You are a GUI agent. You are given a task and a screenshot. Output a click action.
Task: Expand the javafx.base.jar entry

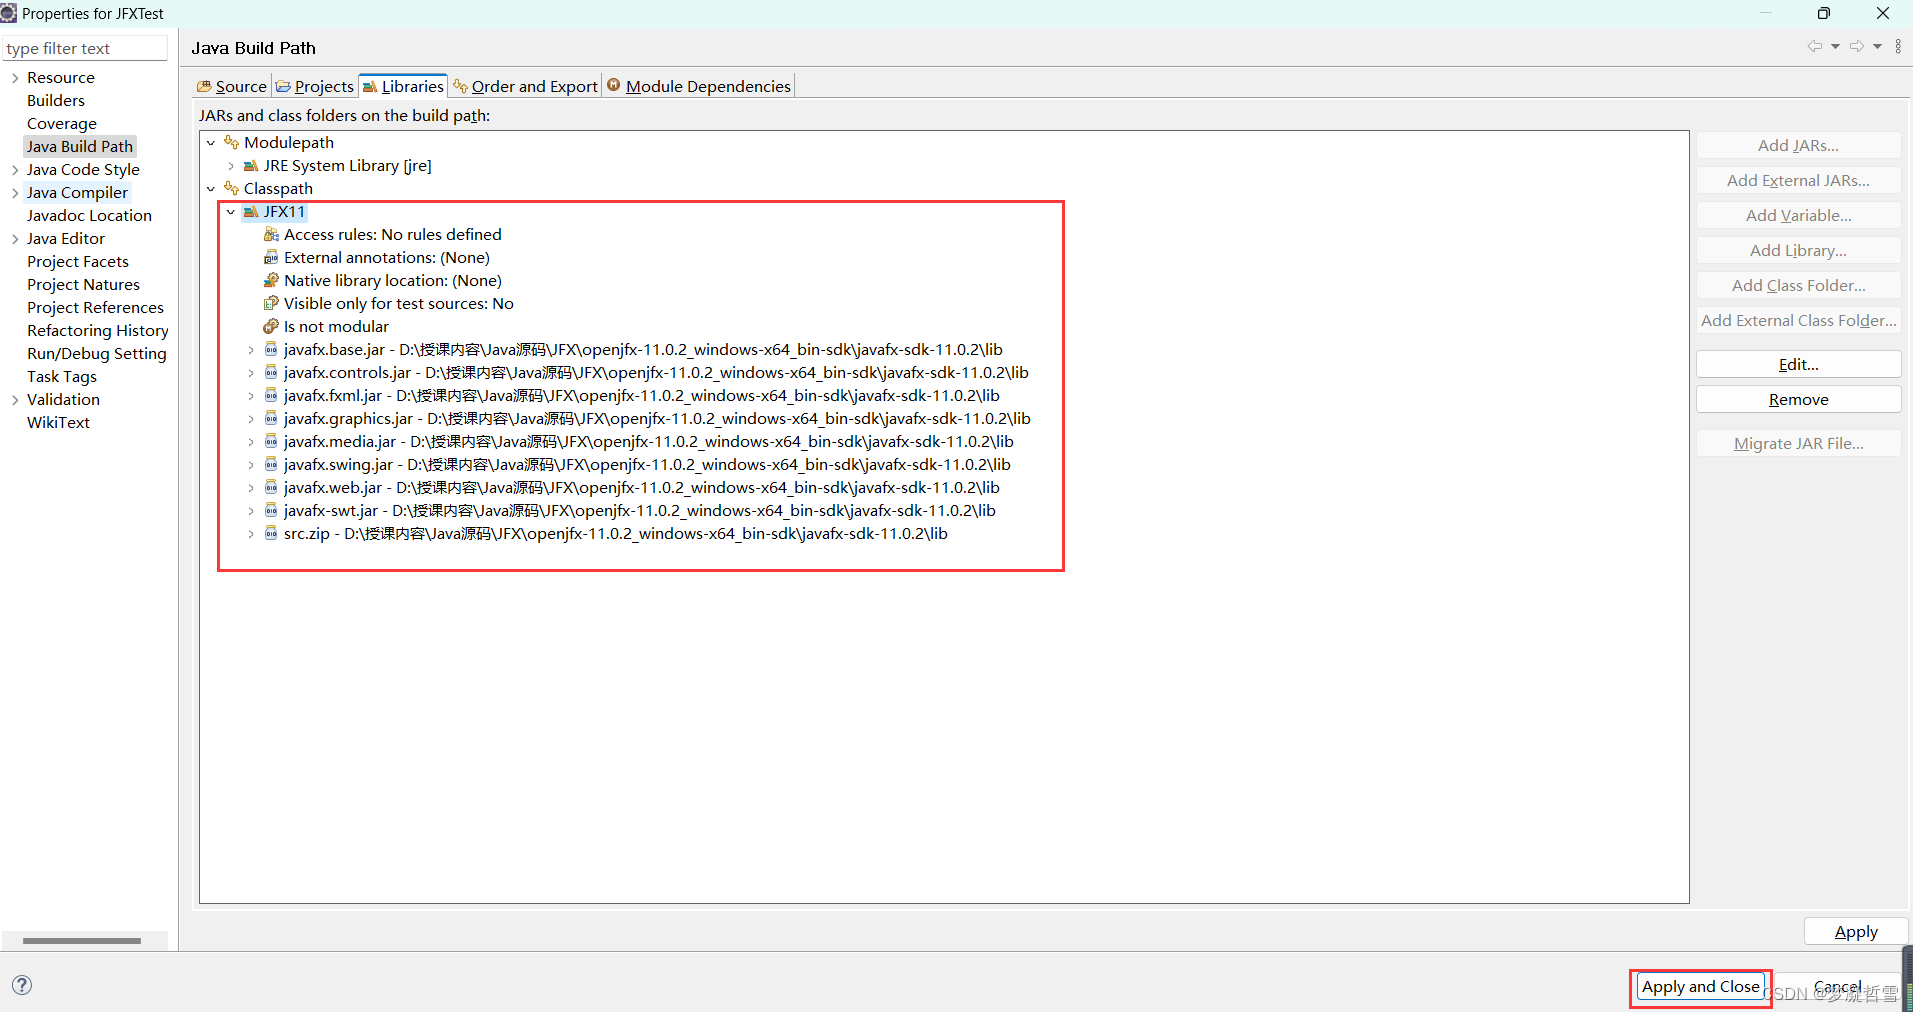point(251,350)
